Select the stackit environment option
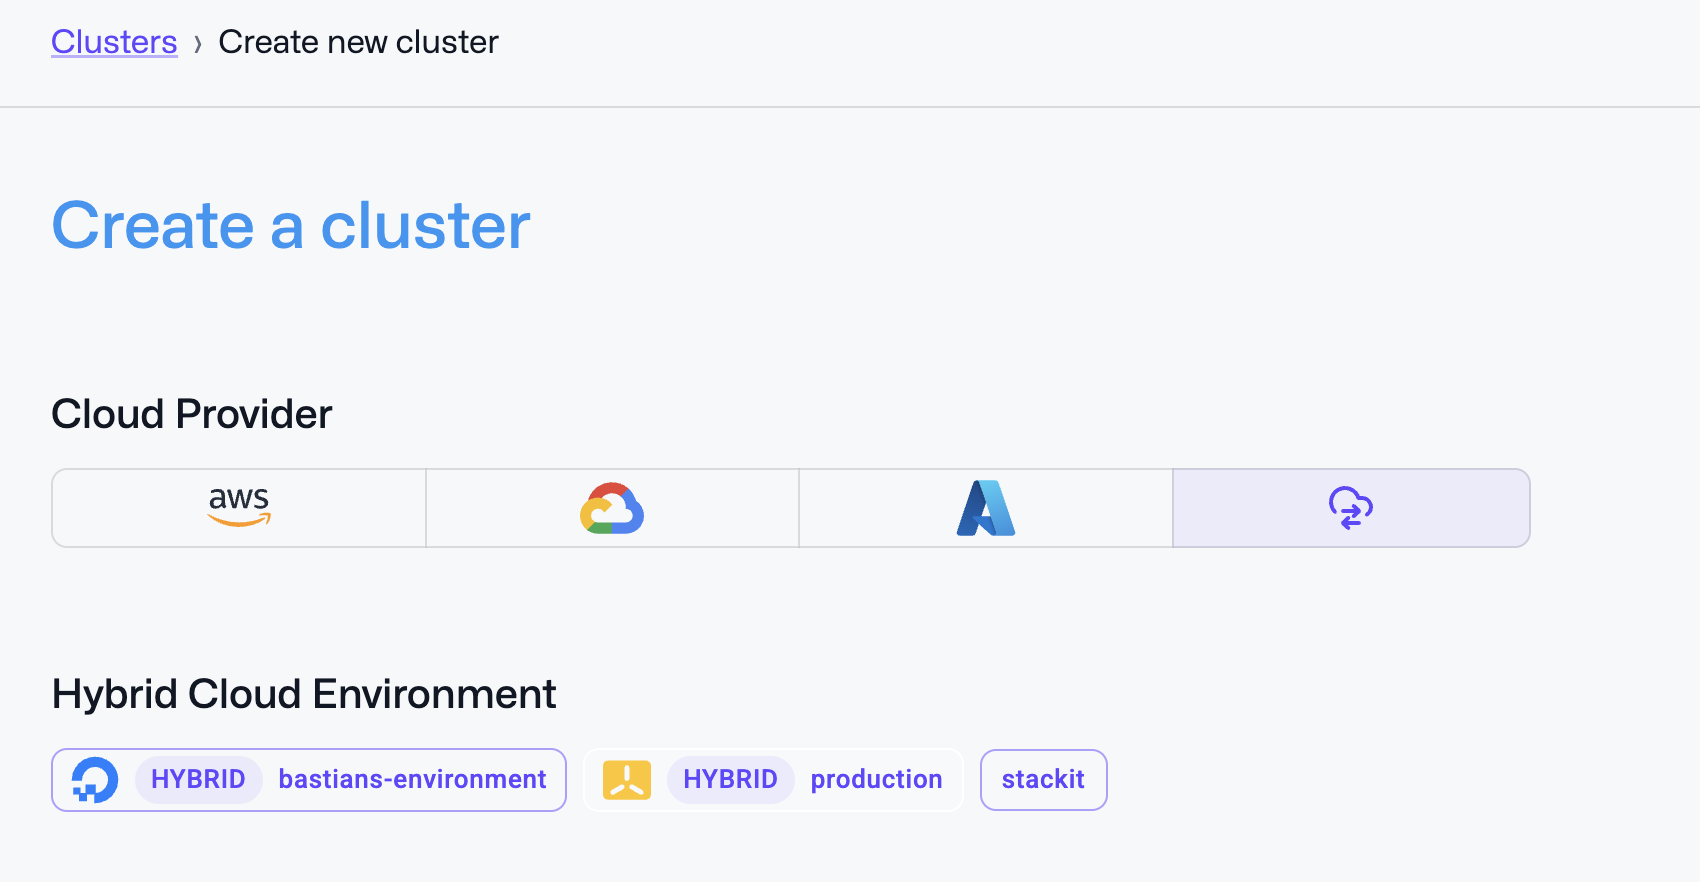1700x882 pixels. pyautogui.click(x=1043, y=779)
